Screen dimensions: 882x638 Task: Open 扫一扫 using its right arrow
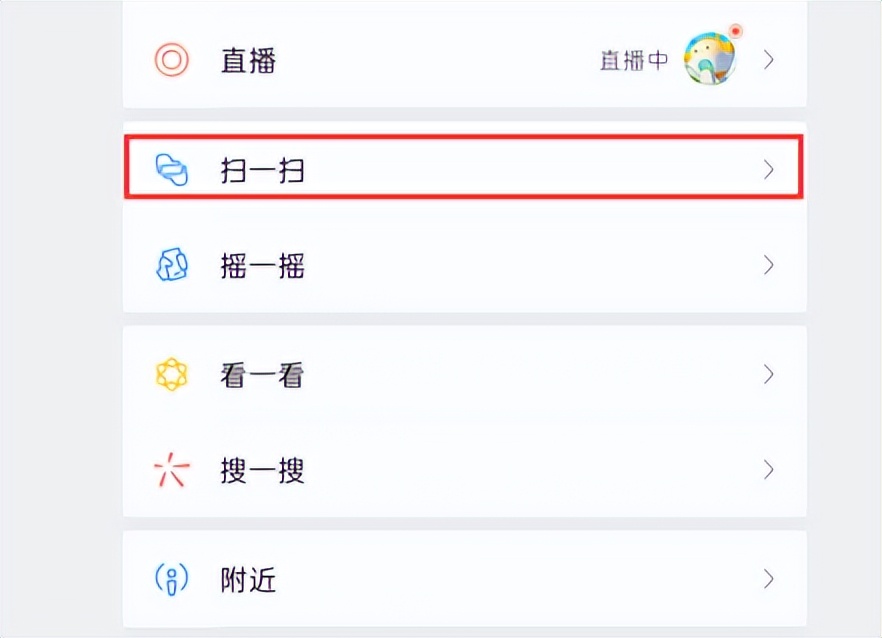tap(768, 170)
